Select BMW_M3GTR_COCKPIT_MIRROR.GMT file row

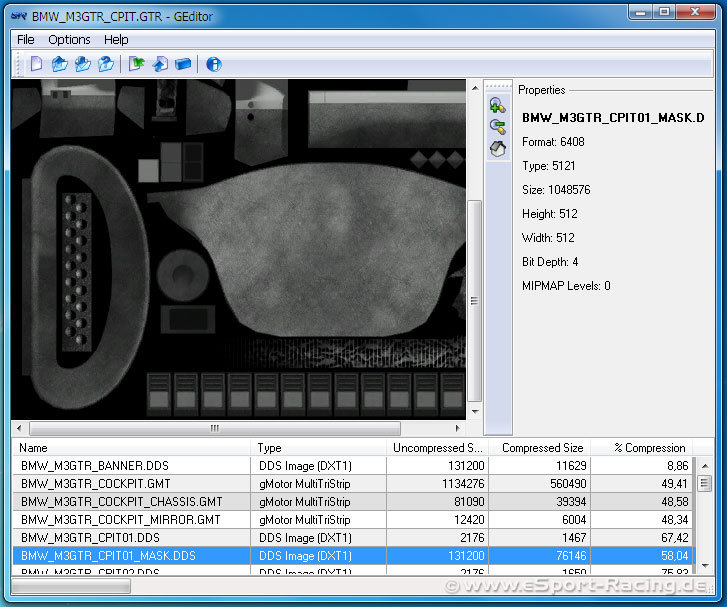tap(120, 520)
